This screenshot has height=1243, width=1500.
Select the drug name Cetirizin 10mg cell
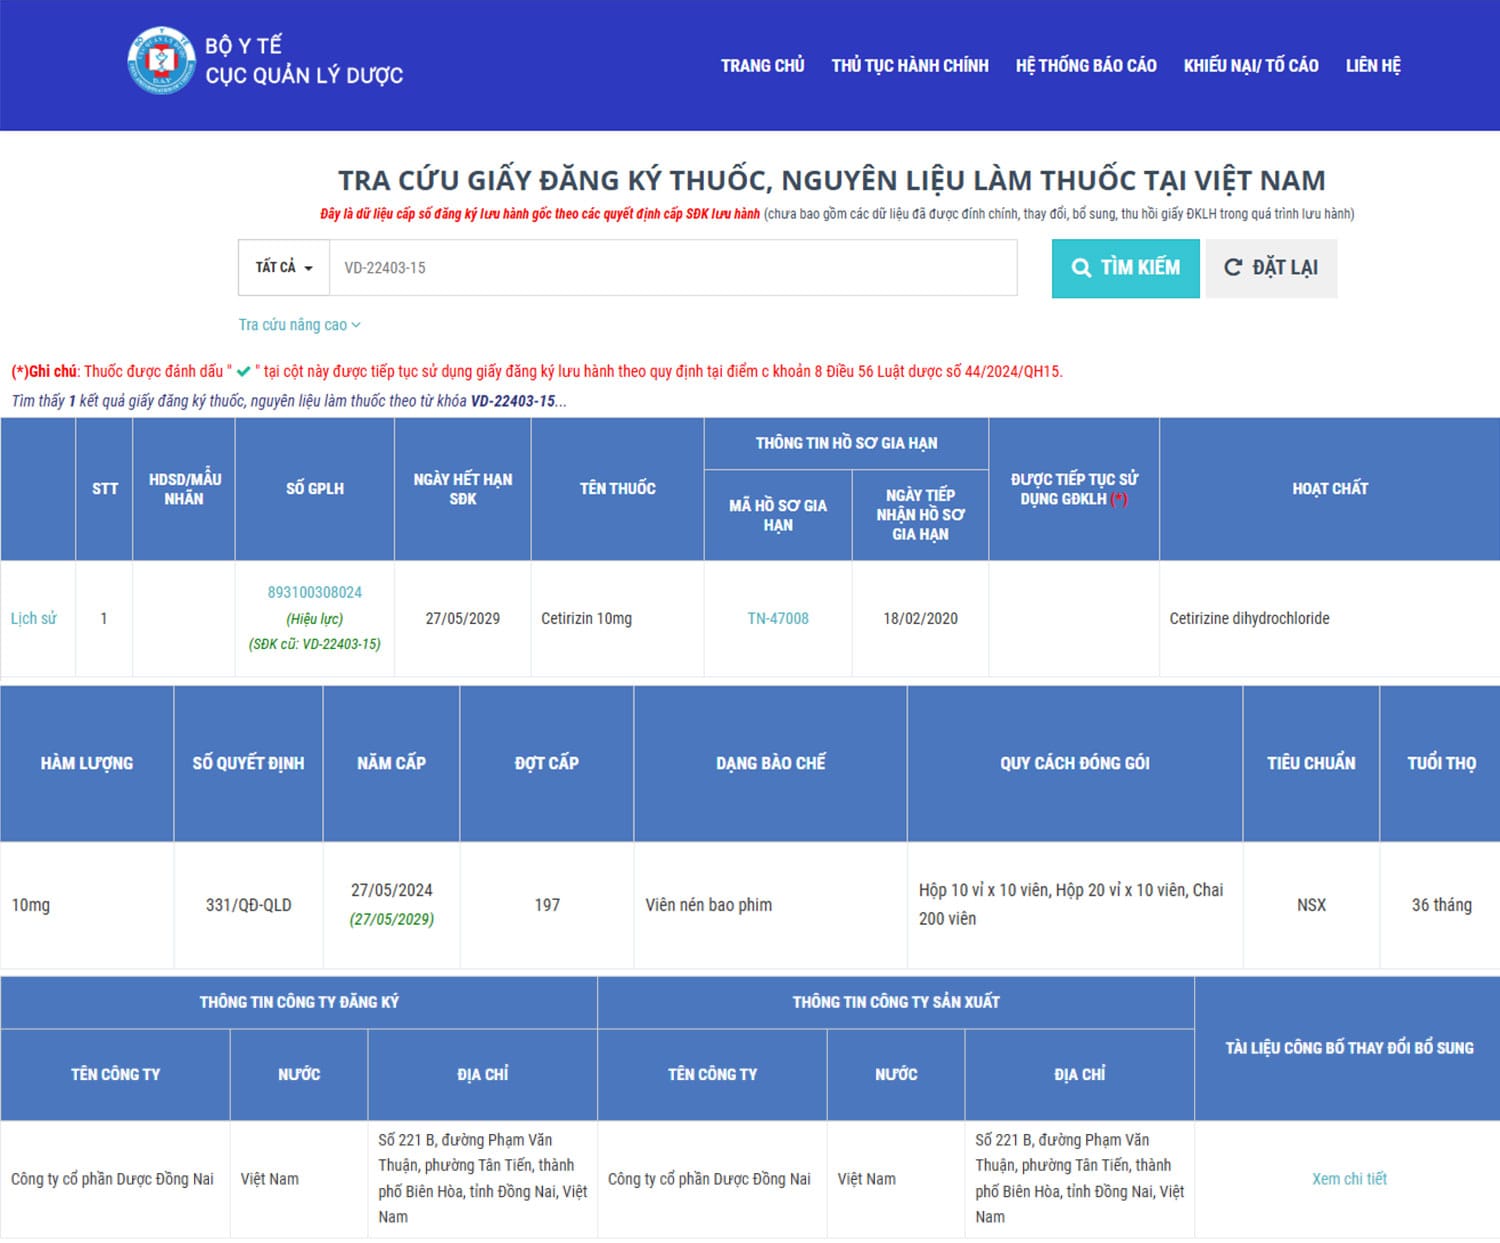tap(618, 618)
